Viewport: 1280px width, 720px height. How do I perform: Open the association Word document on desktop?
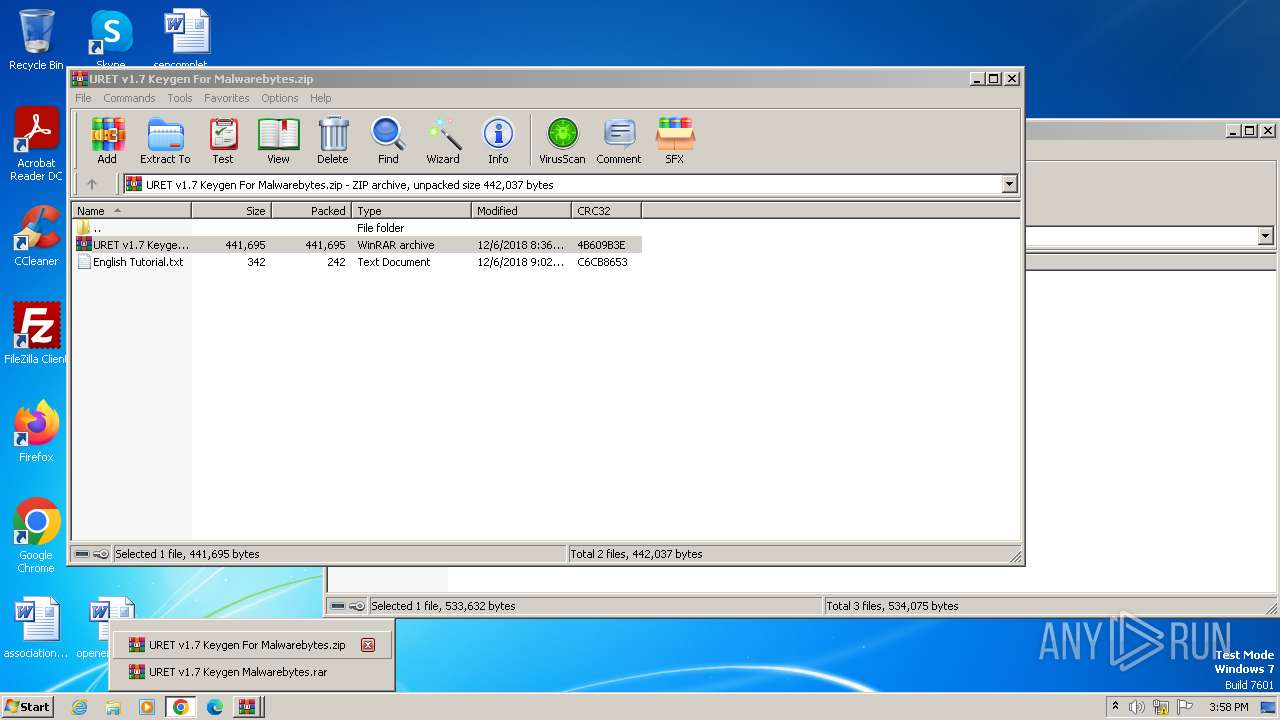36,629
